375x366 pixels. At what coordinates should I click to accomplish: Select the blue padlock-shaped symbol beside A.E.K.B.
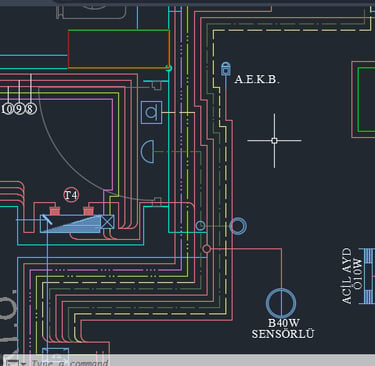226,69
